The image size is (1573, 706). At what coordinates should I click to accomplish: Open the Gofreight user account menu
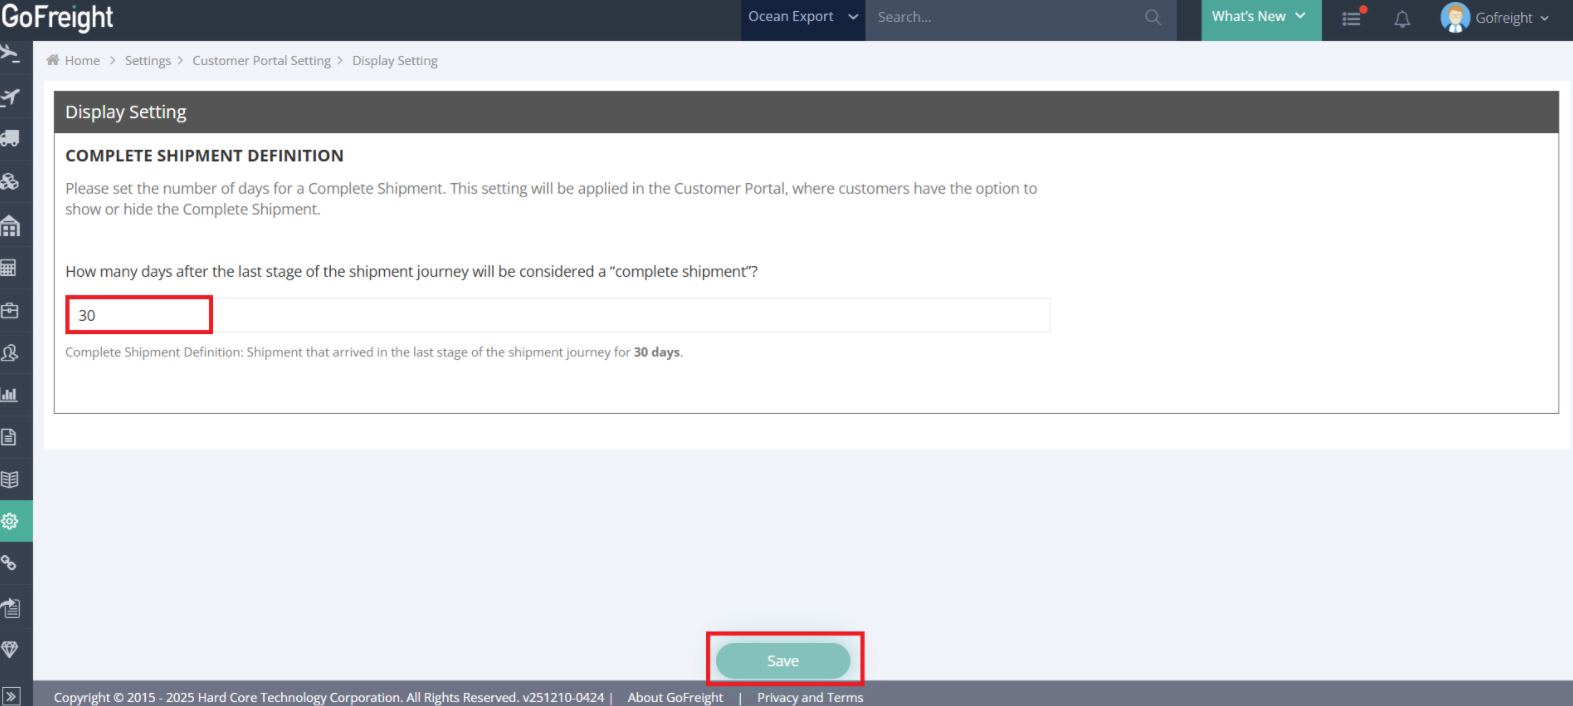click(1495, 18)
